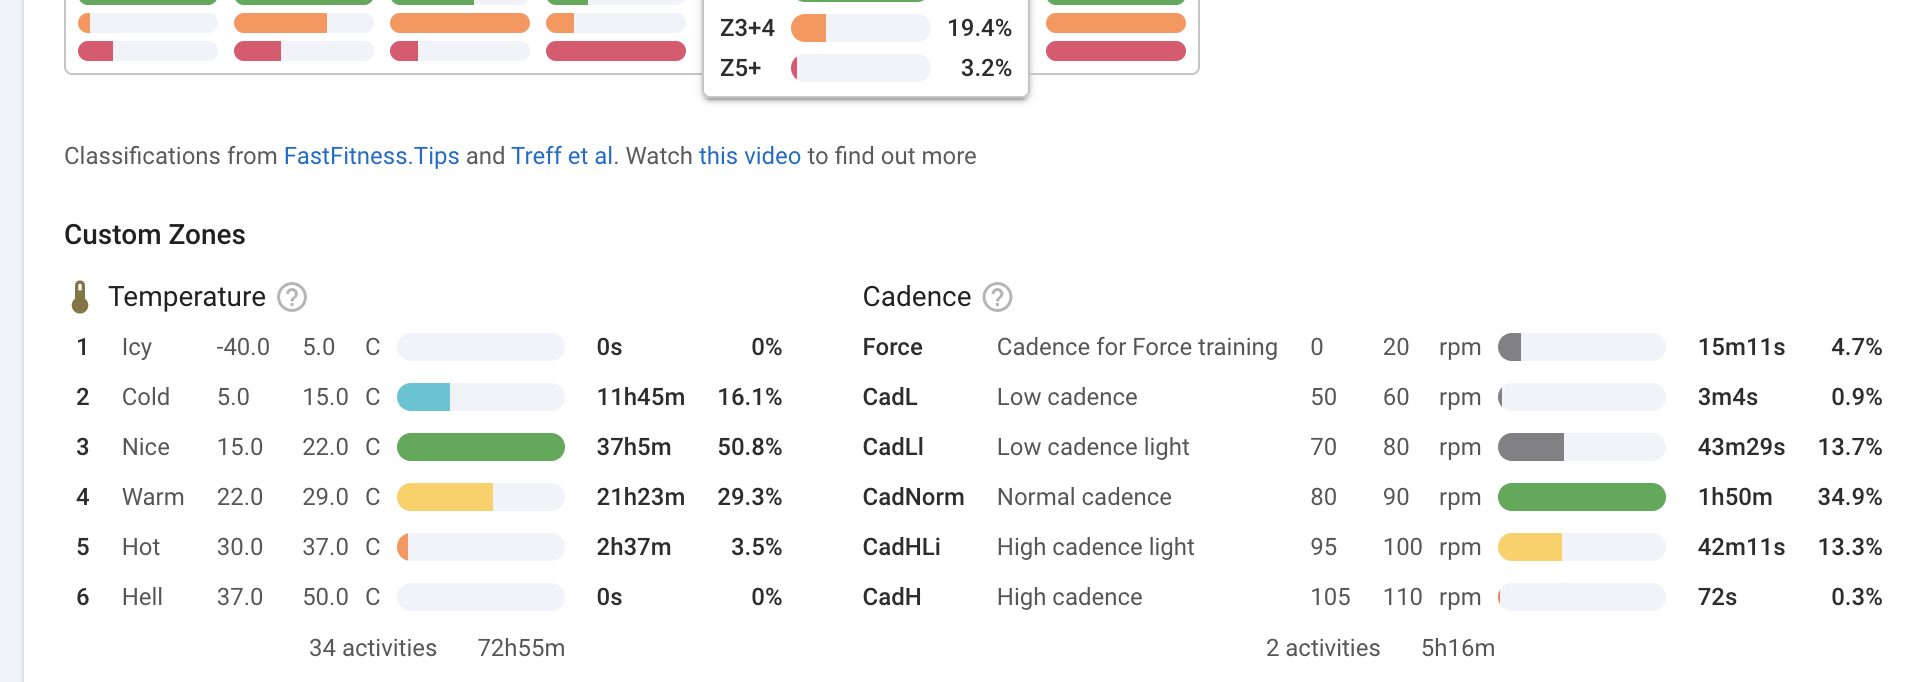The height and width of the screenshot is (682, 1930).
Task: Open the Cadence help question mark
Action: (x=998, y=297)
